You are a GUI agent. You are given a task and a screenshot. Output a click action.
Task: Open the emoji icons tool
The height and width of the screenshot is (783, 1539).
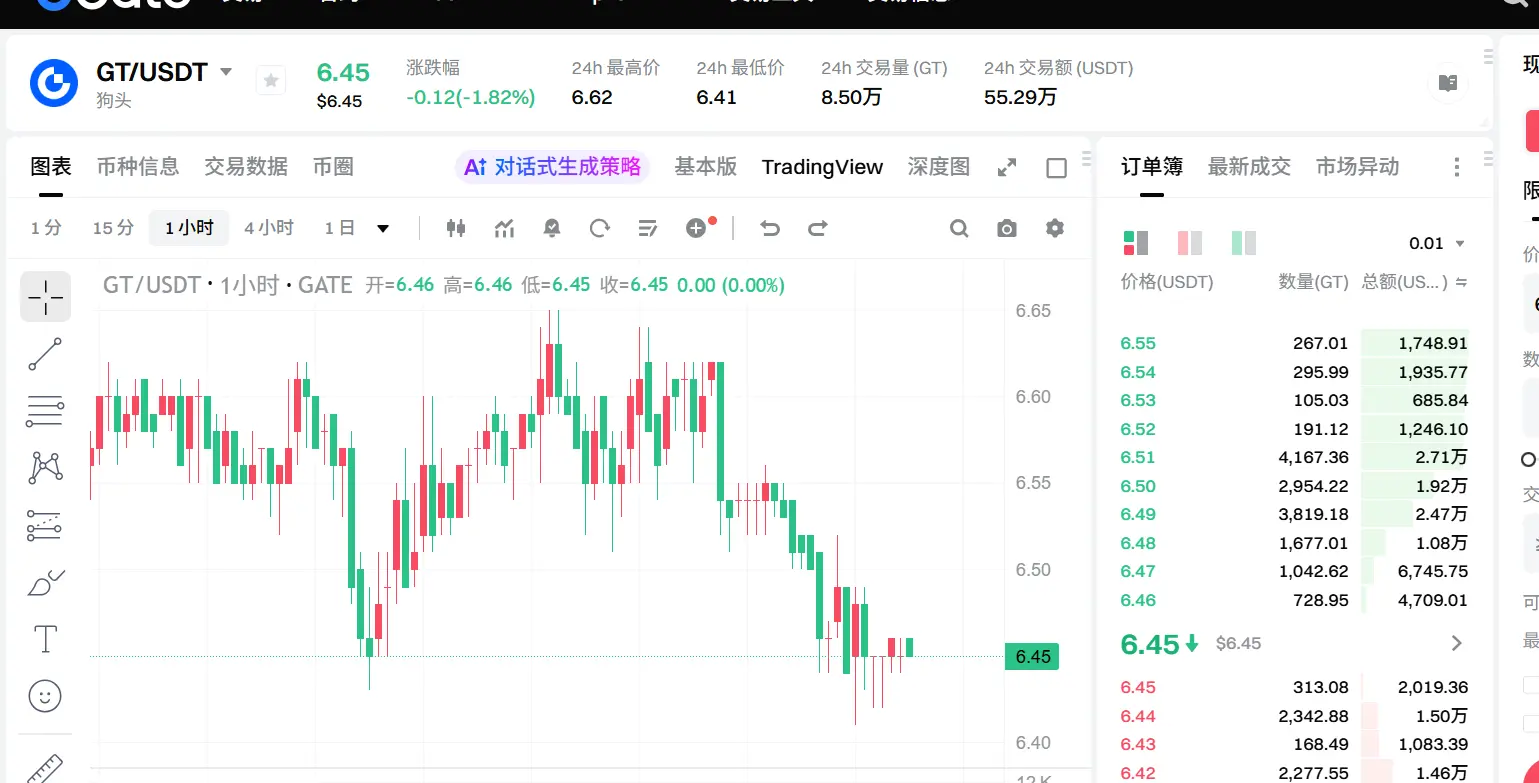pyautogui.click(x=45, y=696)
